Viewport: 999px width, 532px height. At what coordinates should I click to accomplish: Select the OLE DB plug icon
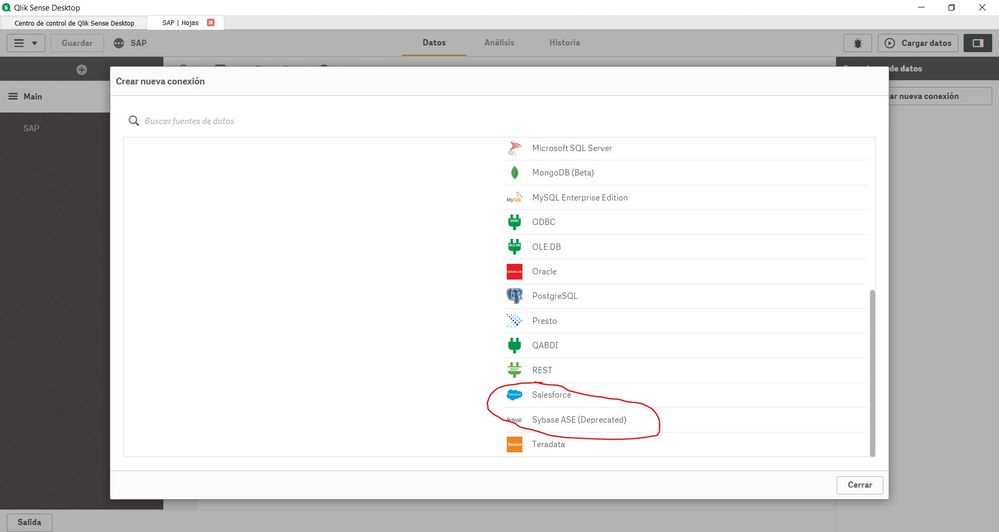pyautogui.click(x=514, y=247)
